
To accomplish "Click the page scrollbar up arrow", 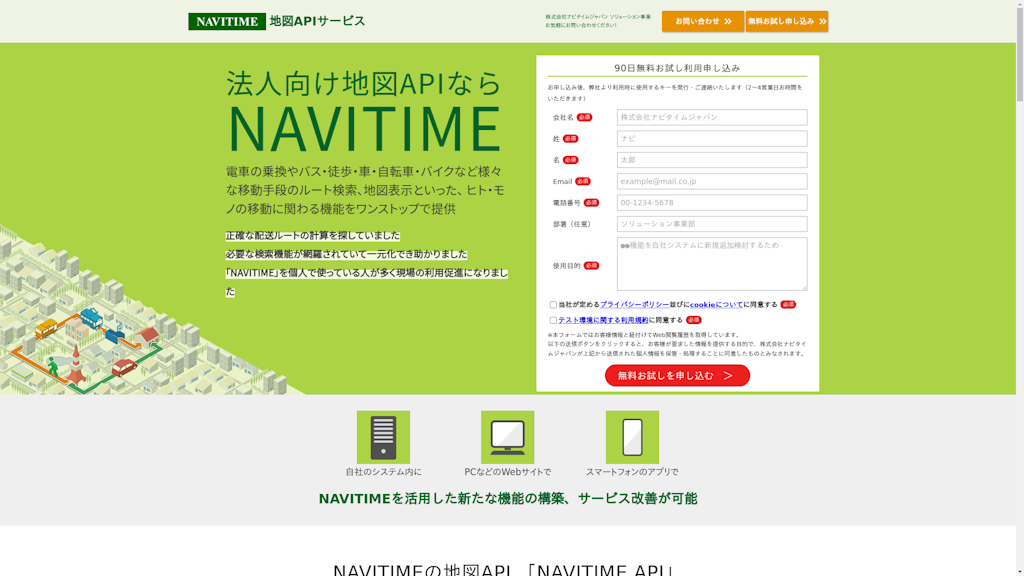I will click(x=1019, y=6).
